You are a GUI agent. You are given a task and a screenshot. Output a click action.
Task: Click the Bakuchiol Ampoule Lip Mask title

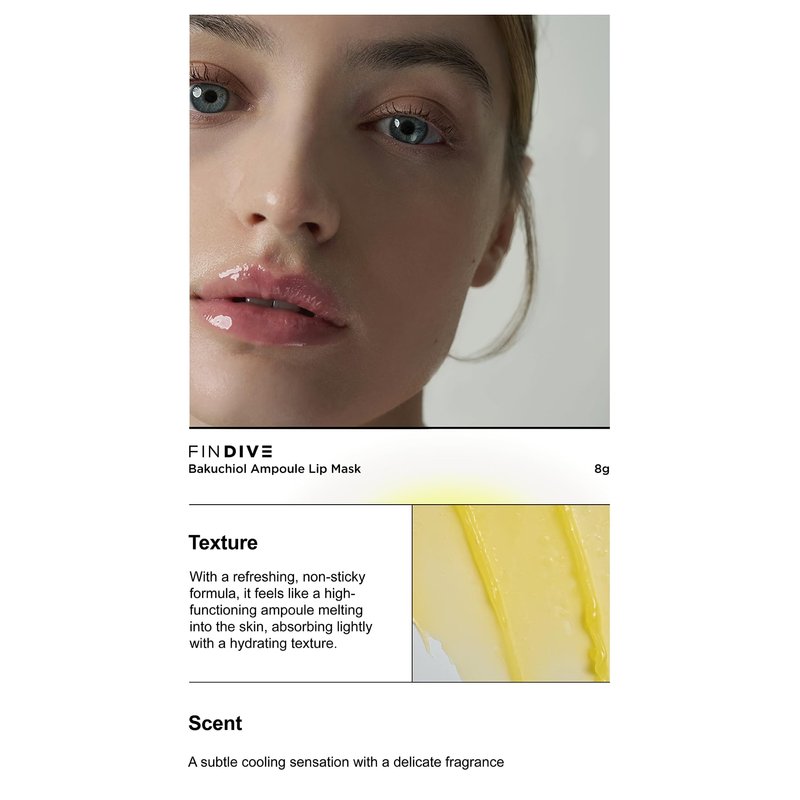(x=274, y=469)
